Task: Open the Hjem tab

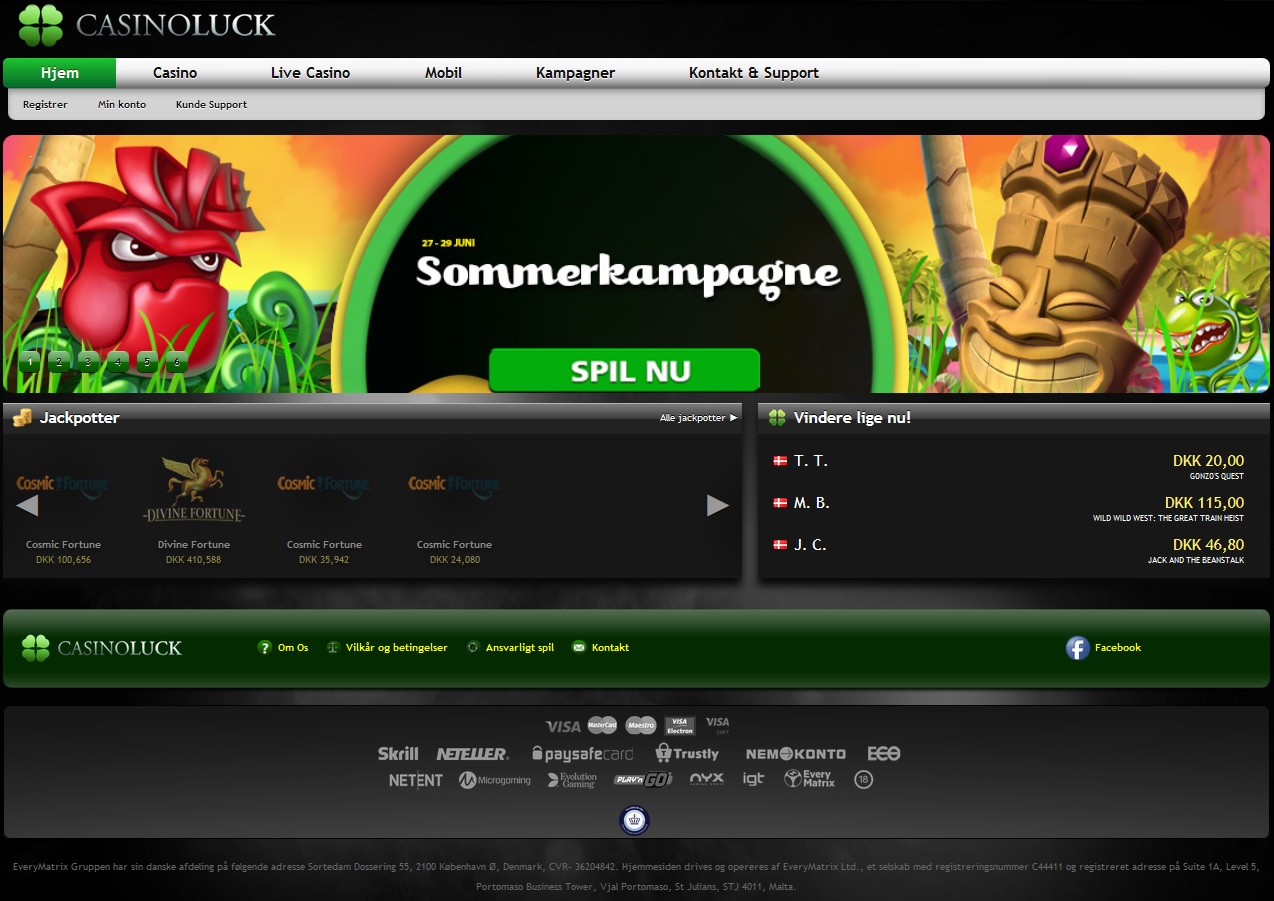Action: pos(60,73)
